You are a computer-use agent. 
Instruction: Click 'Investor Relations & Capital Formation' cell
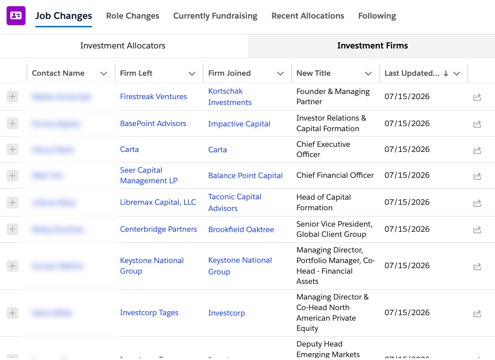pos(331,123)
